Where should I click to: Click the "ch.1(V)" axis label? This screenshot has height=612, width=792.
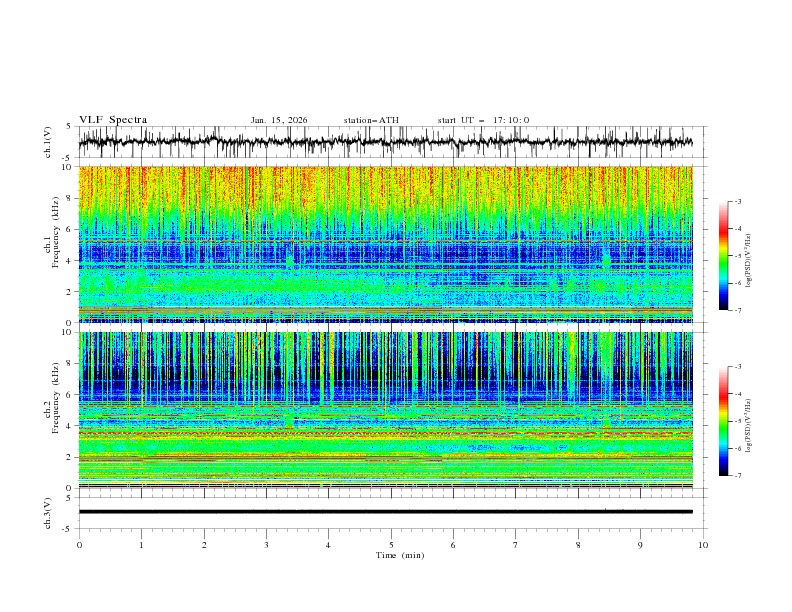pyautogui.click(x=48, y=142)
